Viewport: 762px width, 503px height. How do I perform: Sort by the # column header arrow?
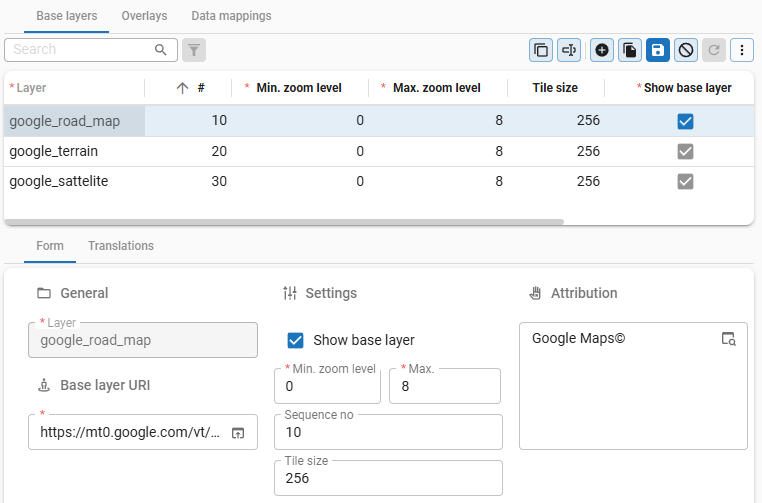tap(182, 88)
